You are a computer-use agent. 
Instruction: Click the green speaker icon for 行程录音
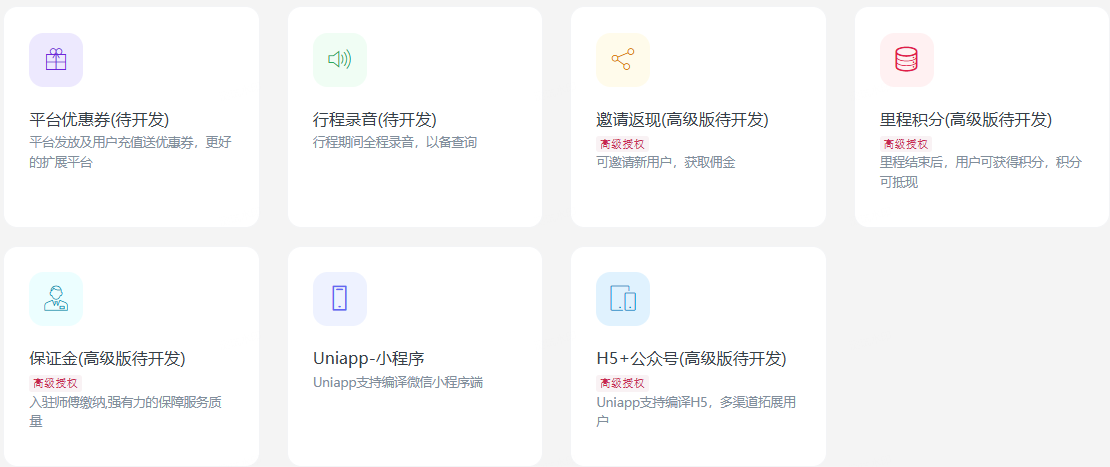pos(339,60)
